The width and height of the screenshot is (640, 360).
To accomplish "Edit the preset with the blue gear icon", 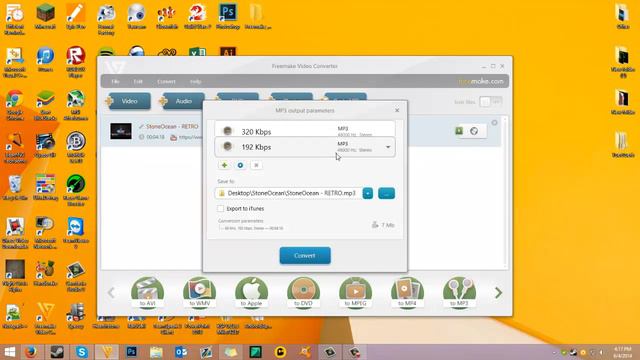I will (240, 165).
